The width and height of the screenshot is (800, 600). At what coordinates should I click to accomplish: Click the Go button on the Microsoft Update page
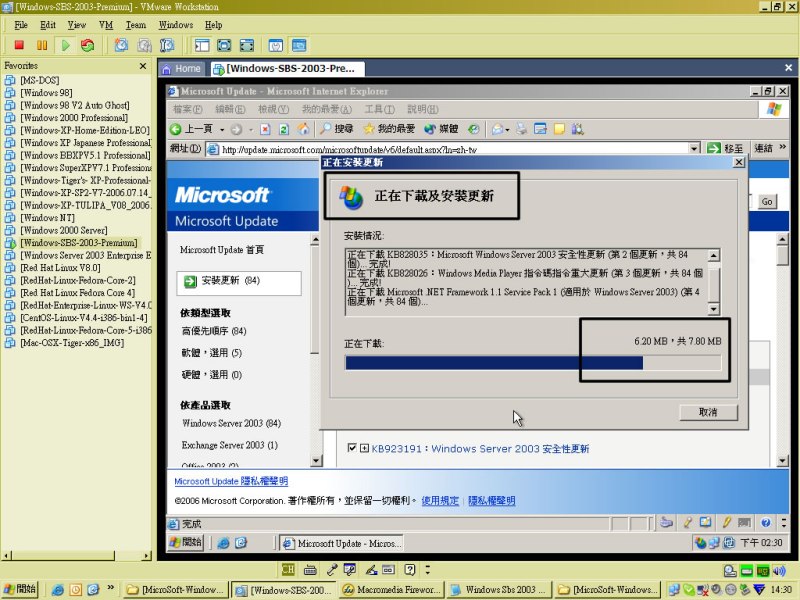[x=766, y=202]
